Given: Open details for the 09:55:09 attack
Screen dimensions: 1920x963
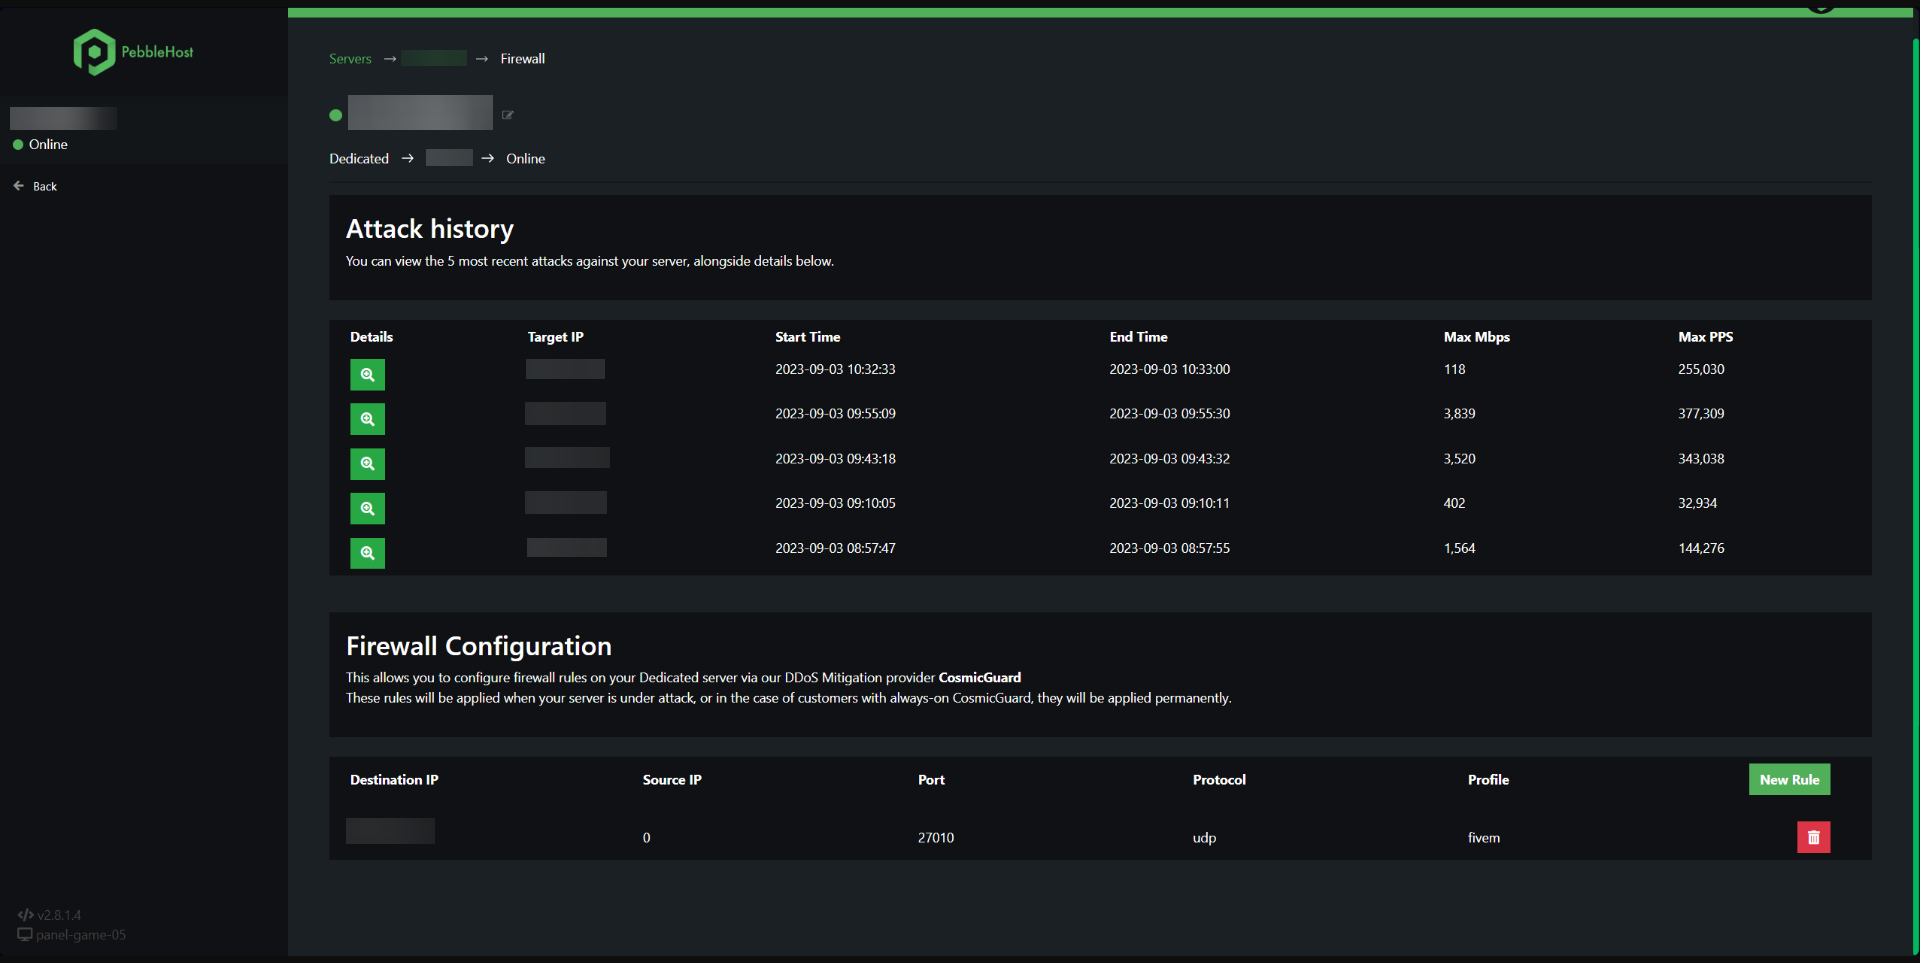Looking at the screenshot, I should coord(367,419).
